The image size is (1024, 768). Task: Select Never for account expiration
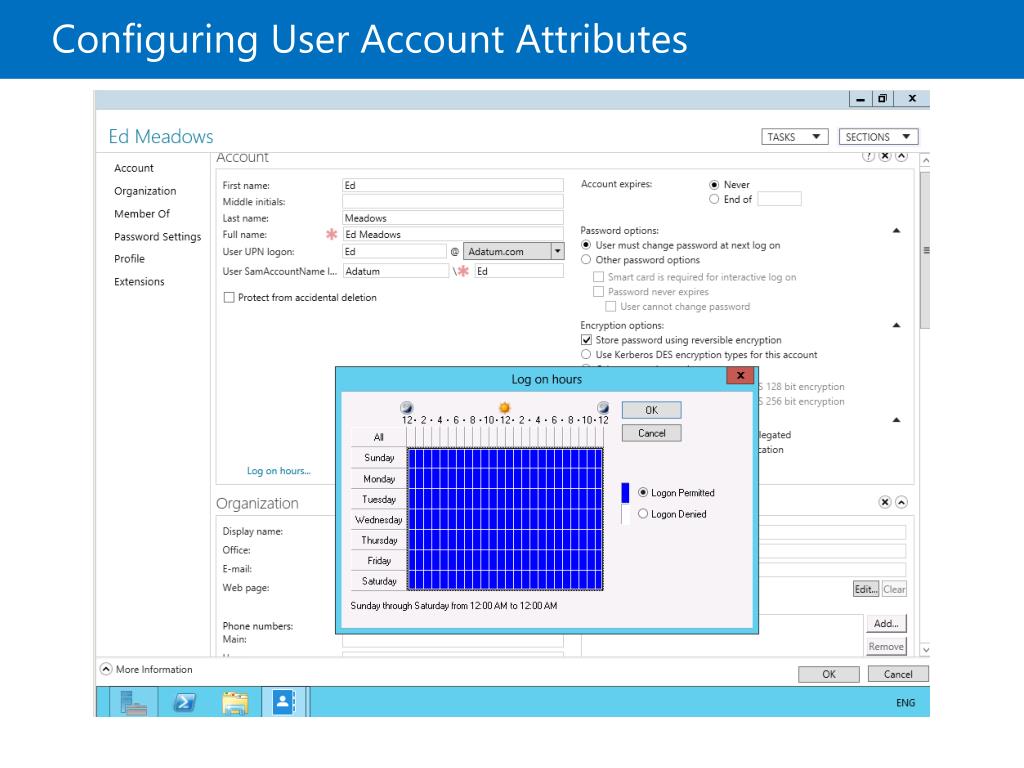click(714, 185)
